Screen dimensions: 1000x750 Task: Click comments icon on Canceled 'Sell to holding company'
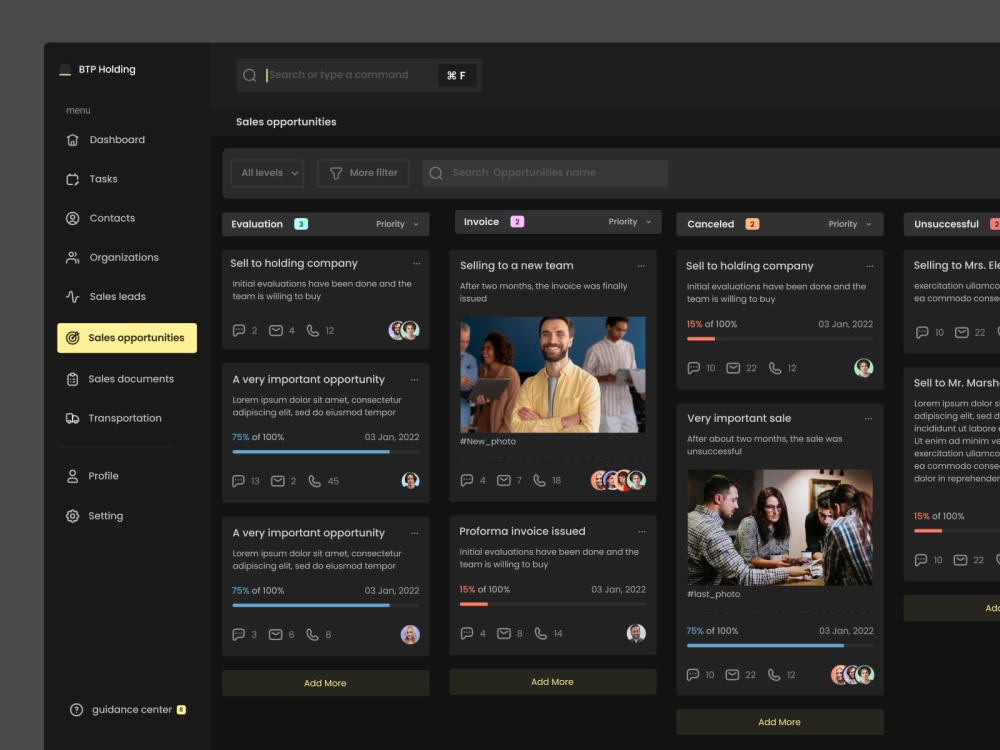[693, 368]
